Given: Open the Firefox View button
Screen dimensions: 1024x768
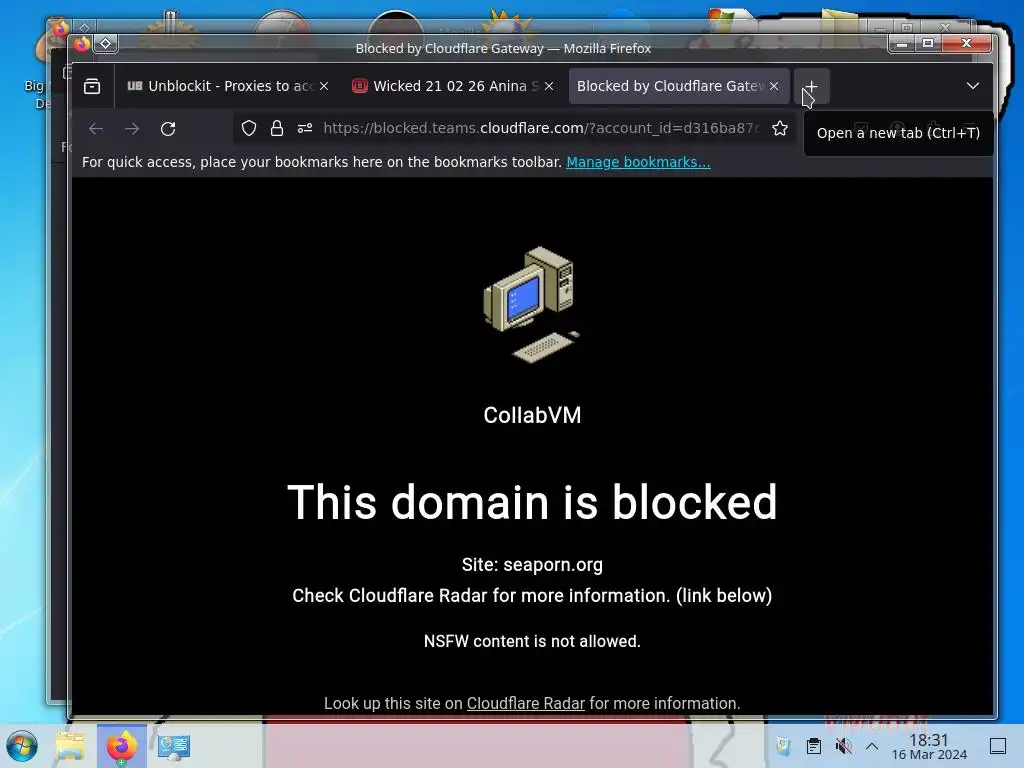Looking at the screenshot, I should [92, 86].
